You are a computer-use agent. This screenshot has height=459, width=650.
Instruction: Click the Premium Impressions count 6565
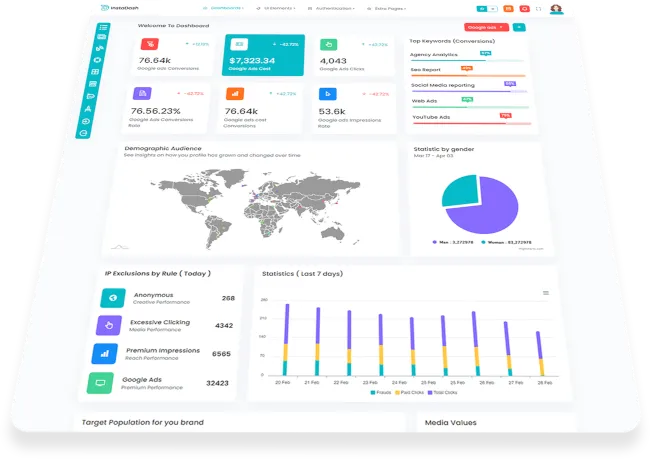(x=221, y=354)
